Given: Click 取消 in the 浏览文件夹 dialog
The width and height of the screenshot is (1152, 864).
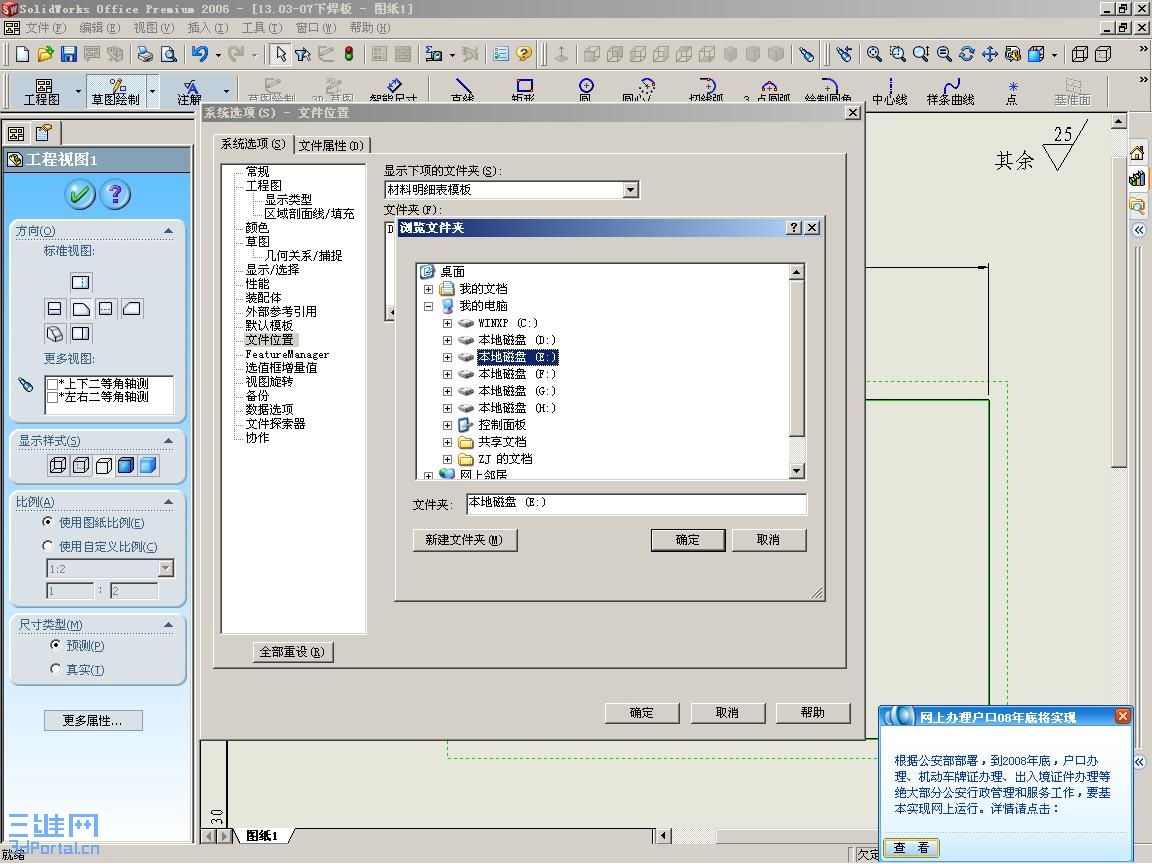Looking at the screenshot, I should 768,540.
